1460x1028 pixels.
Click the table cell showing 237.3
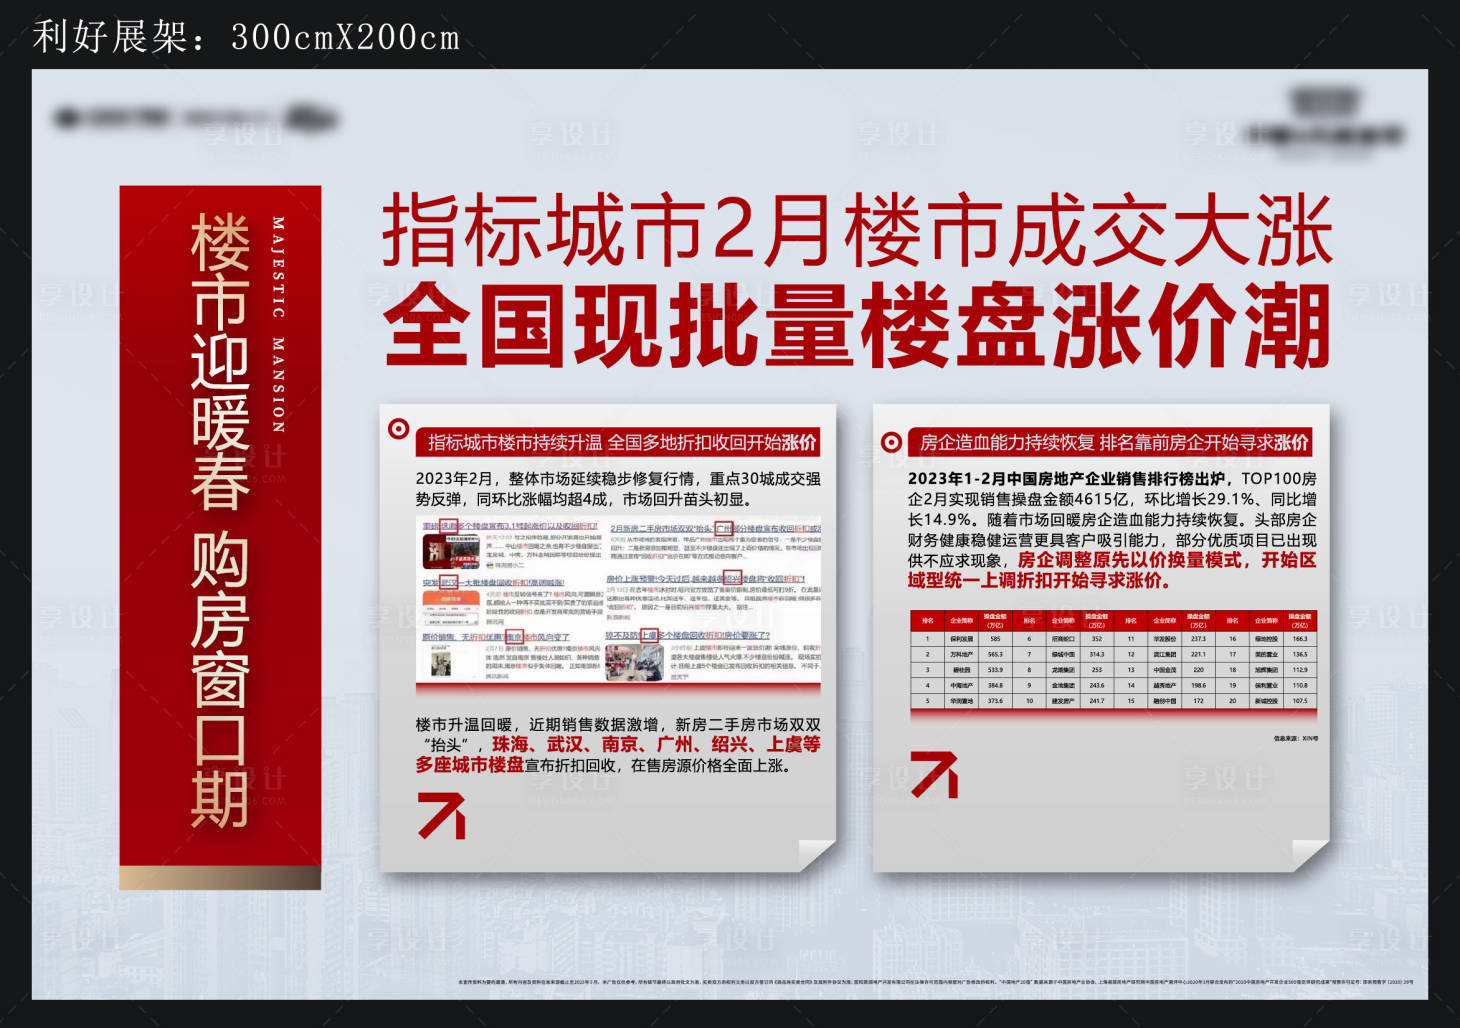tap(1198, 639)
